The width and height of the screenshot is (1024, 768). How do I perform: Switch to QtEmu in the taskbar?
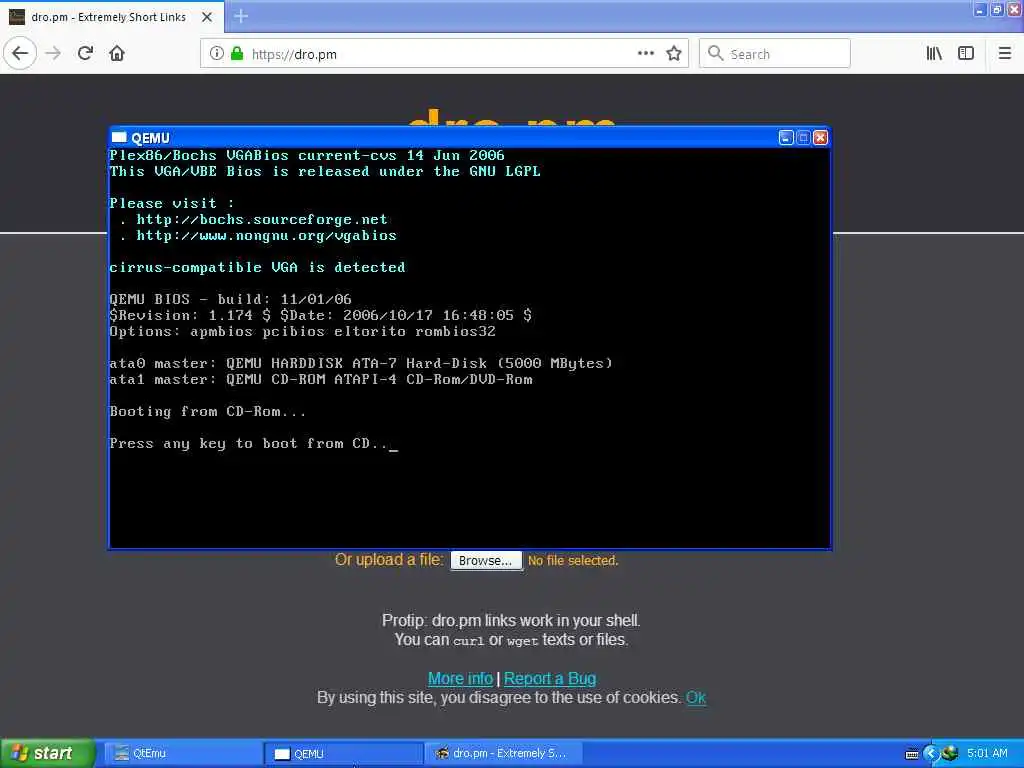[x=183, y=754]
